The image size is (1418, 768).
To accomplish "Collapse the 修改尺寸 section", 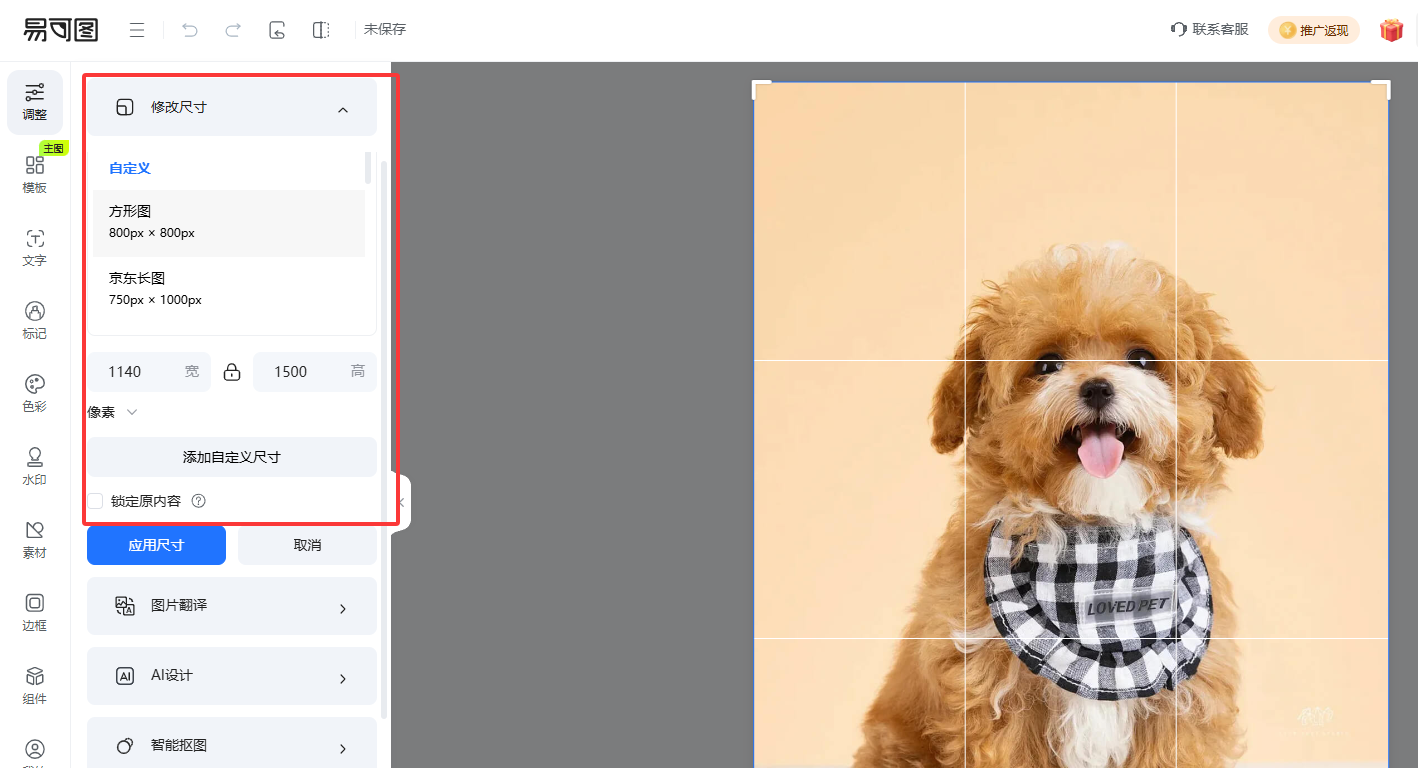I will coord(343,109).
